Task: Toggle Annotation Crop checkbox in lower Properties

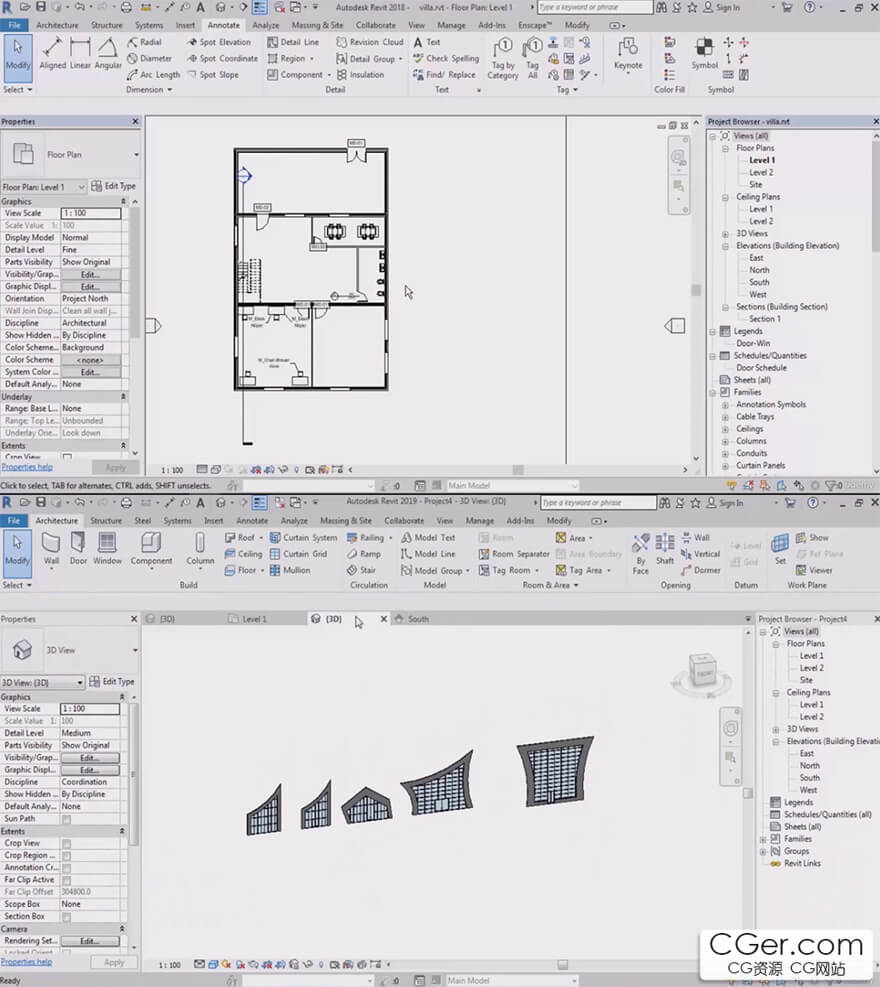Action: (x=67, y=868)
